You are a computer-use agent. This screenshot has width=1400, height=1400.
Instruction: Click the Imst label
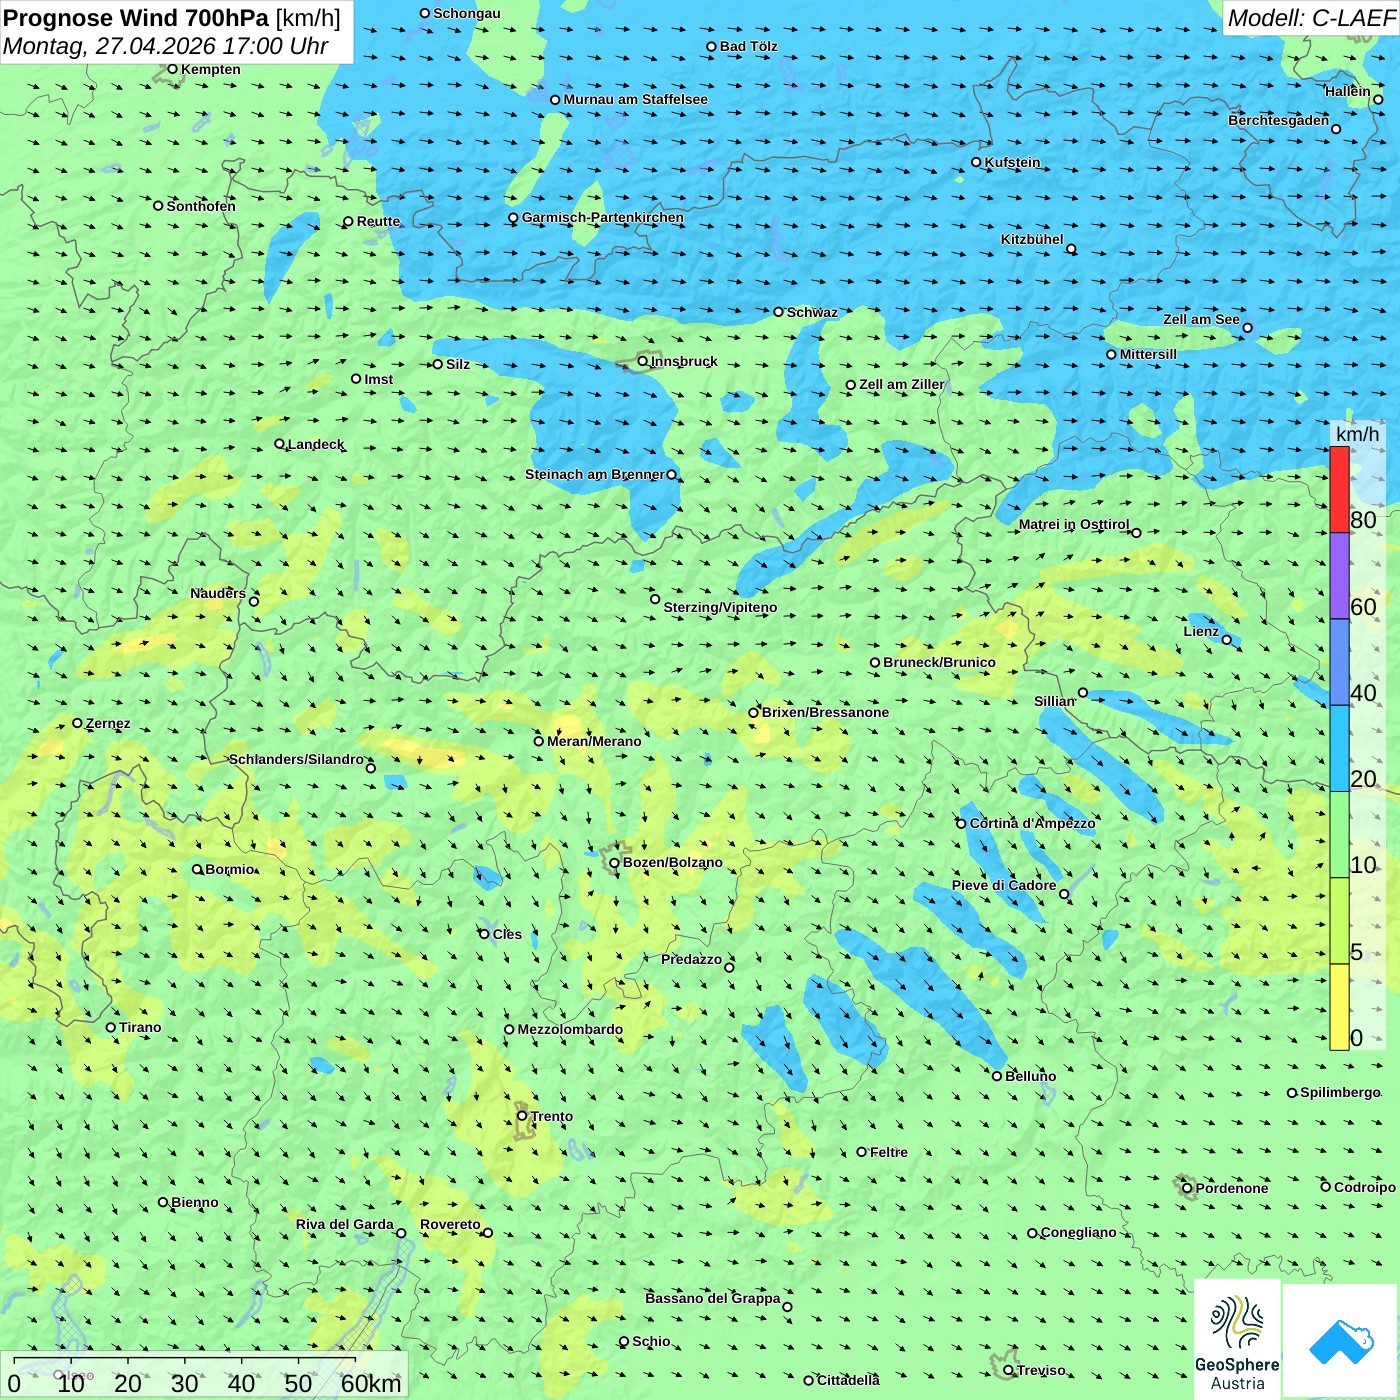tap(379, 379)
